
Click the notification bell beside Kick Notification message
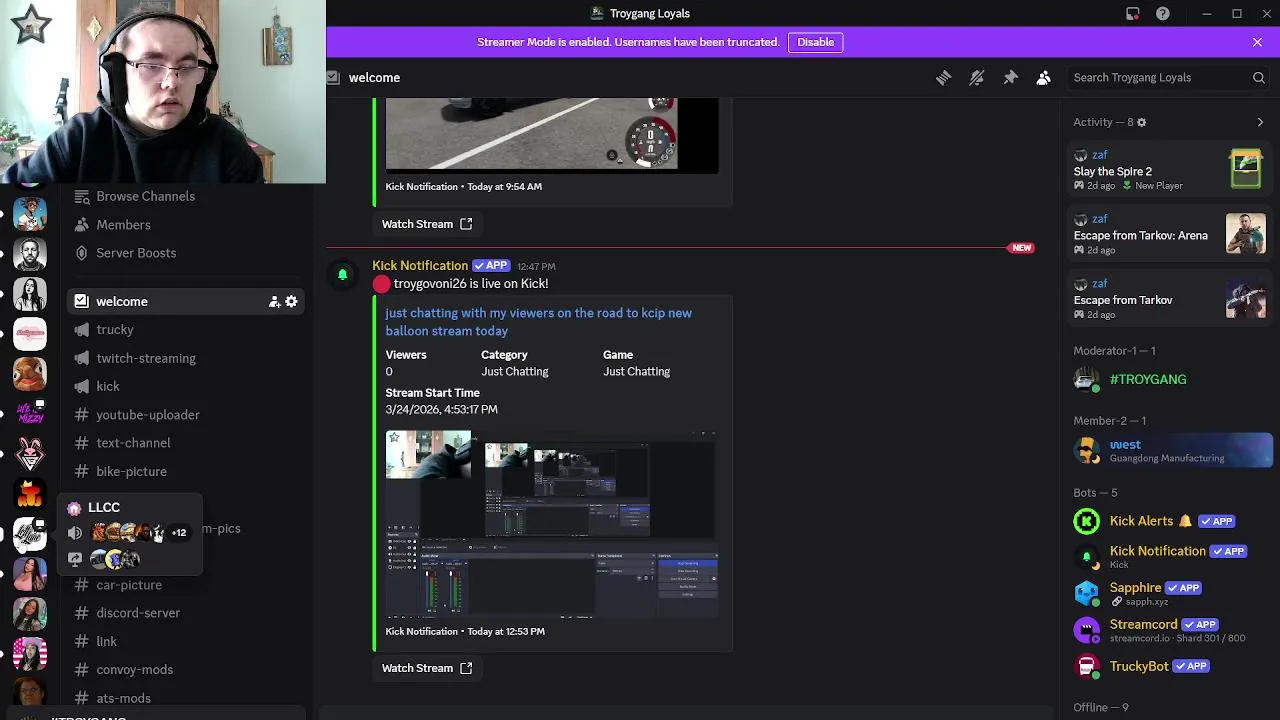(x=342, y=274)
